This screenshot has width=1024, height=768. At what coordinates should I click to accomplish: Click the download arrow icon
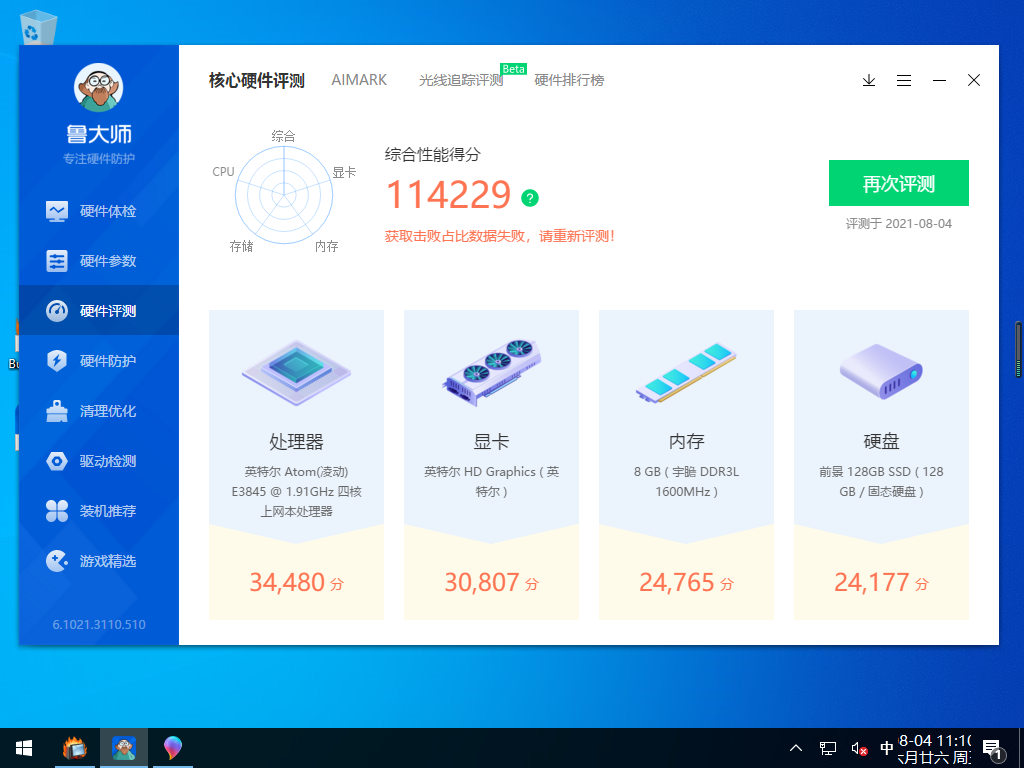pyautogui.click(x=868, y=80)
